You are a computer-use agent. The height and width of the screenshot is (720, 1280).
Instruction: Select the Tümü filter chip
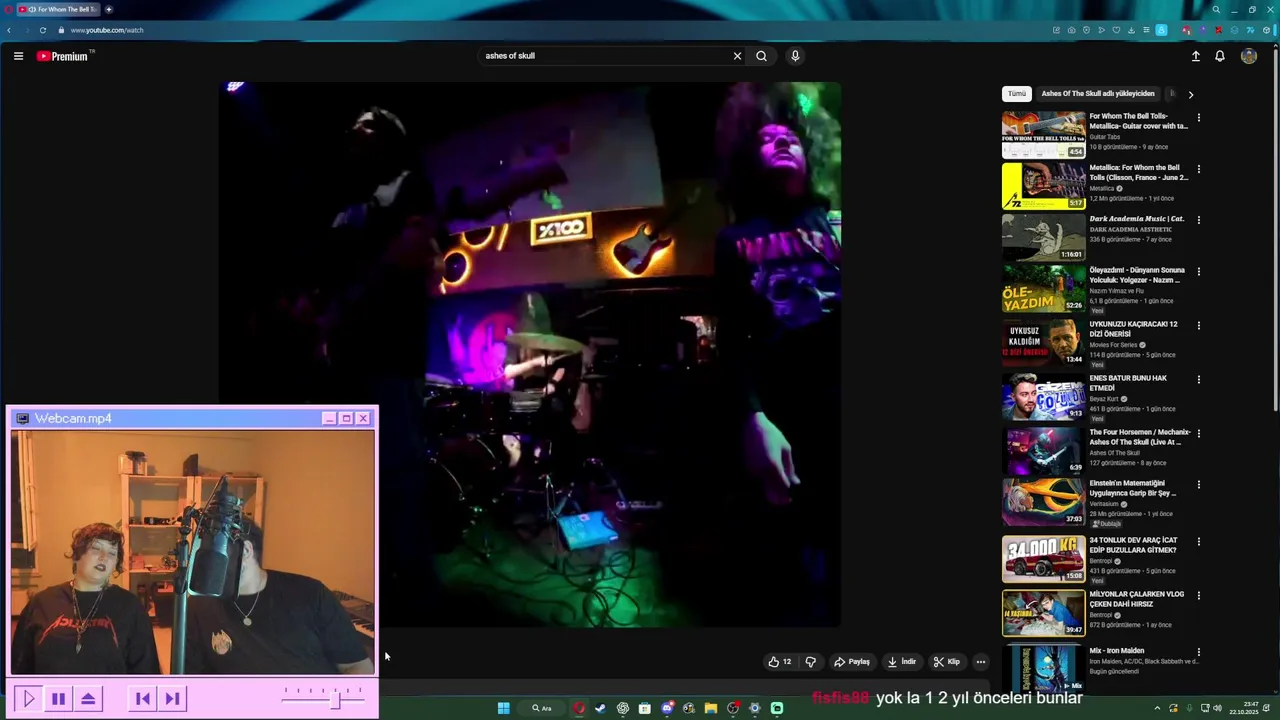pyautogui.click(x=1017, y=94)
